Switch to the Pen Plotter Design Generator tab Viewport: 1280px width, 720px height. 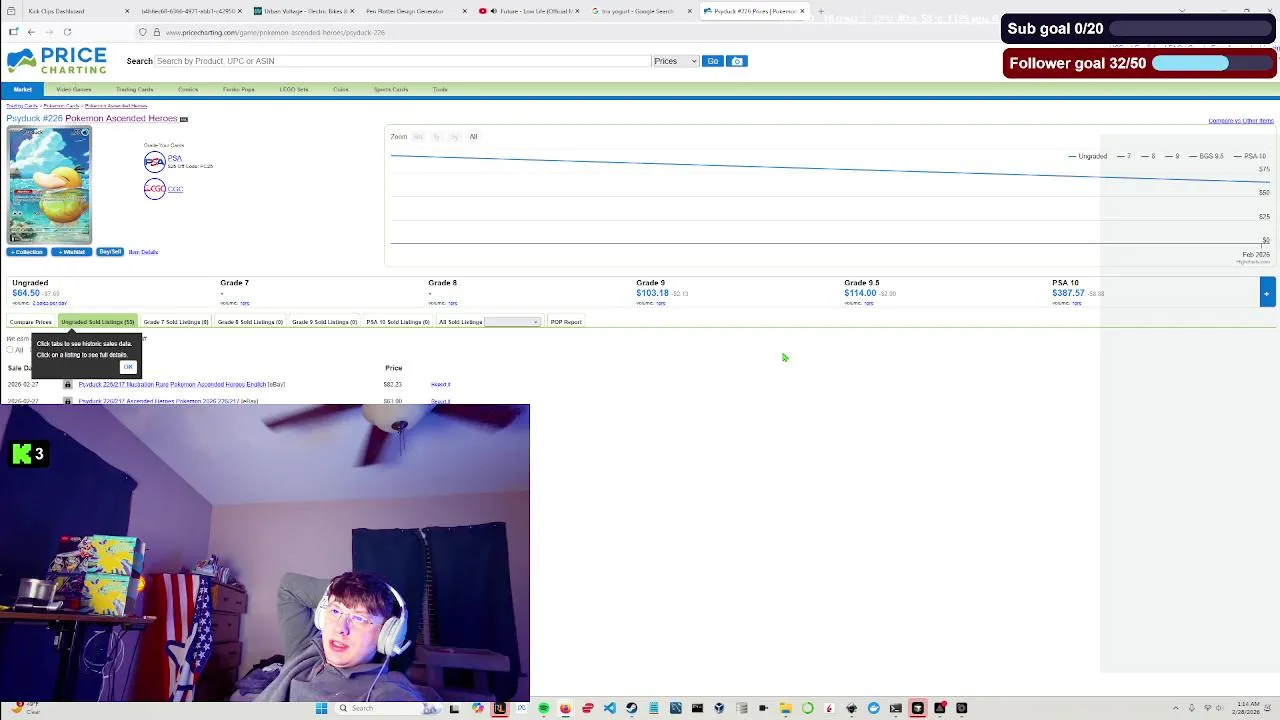tap(405, 11)
